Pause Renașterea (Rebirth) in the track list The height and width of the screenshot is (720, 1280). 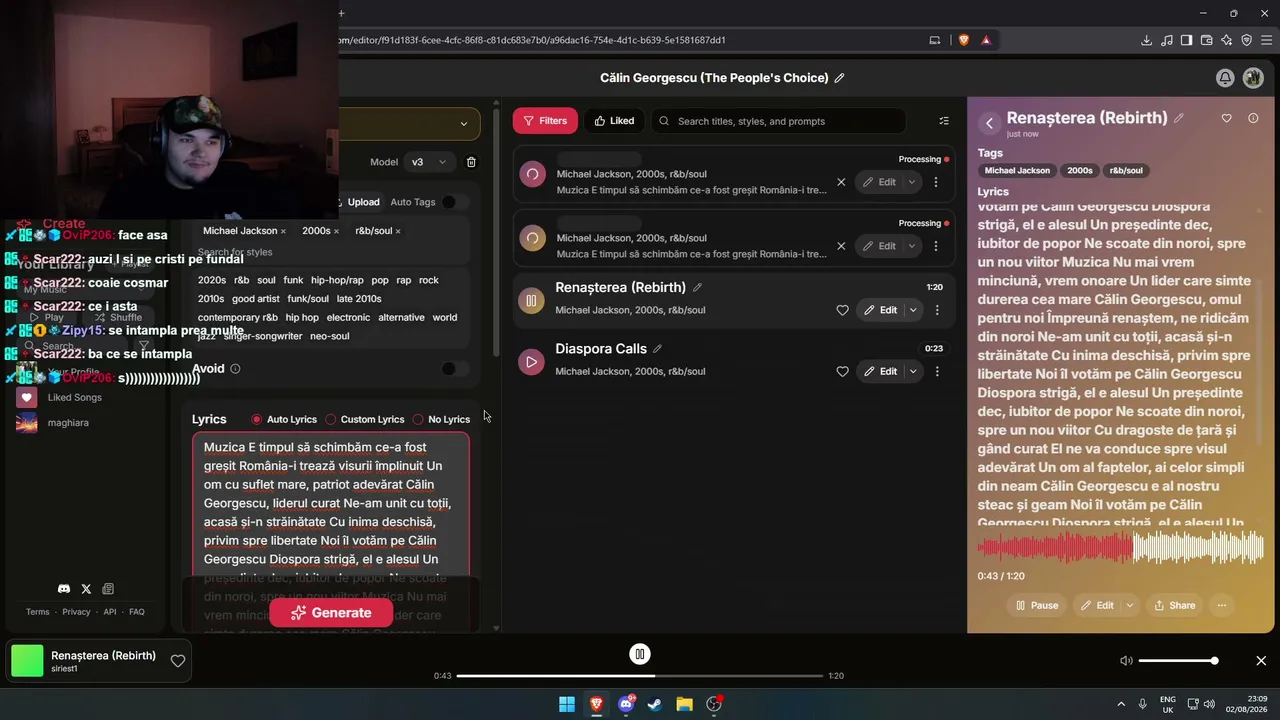pyautogui.click(x=531, y=300)
